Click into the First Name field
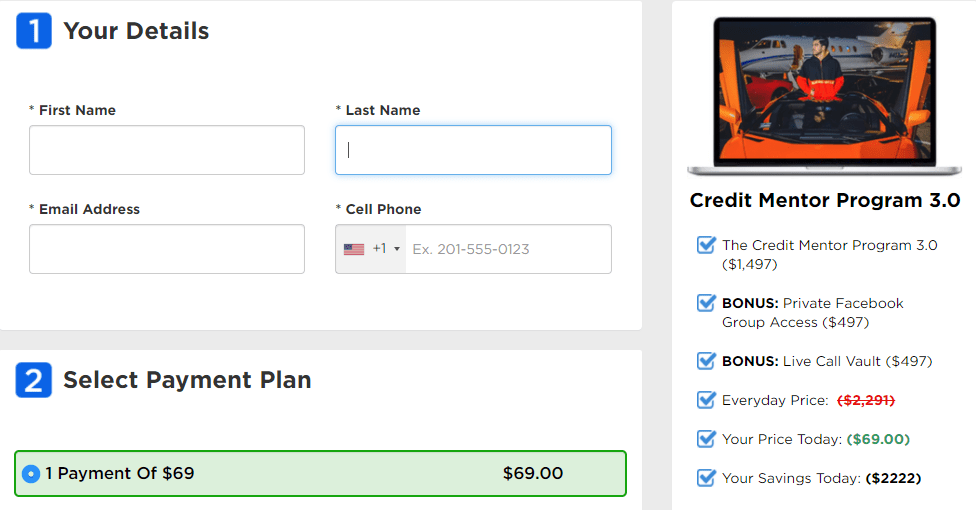The width and height of the screenshot is (976, 510). 167,150
